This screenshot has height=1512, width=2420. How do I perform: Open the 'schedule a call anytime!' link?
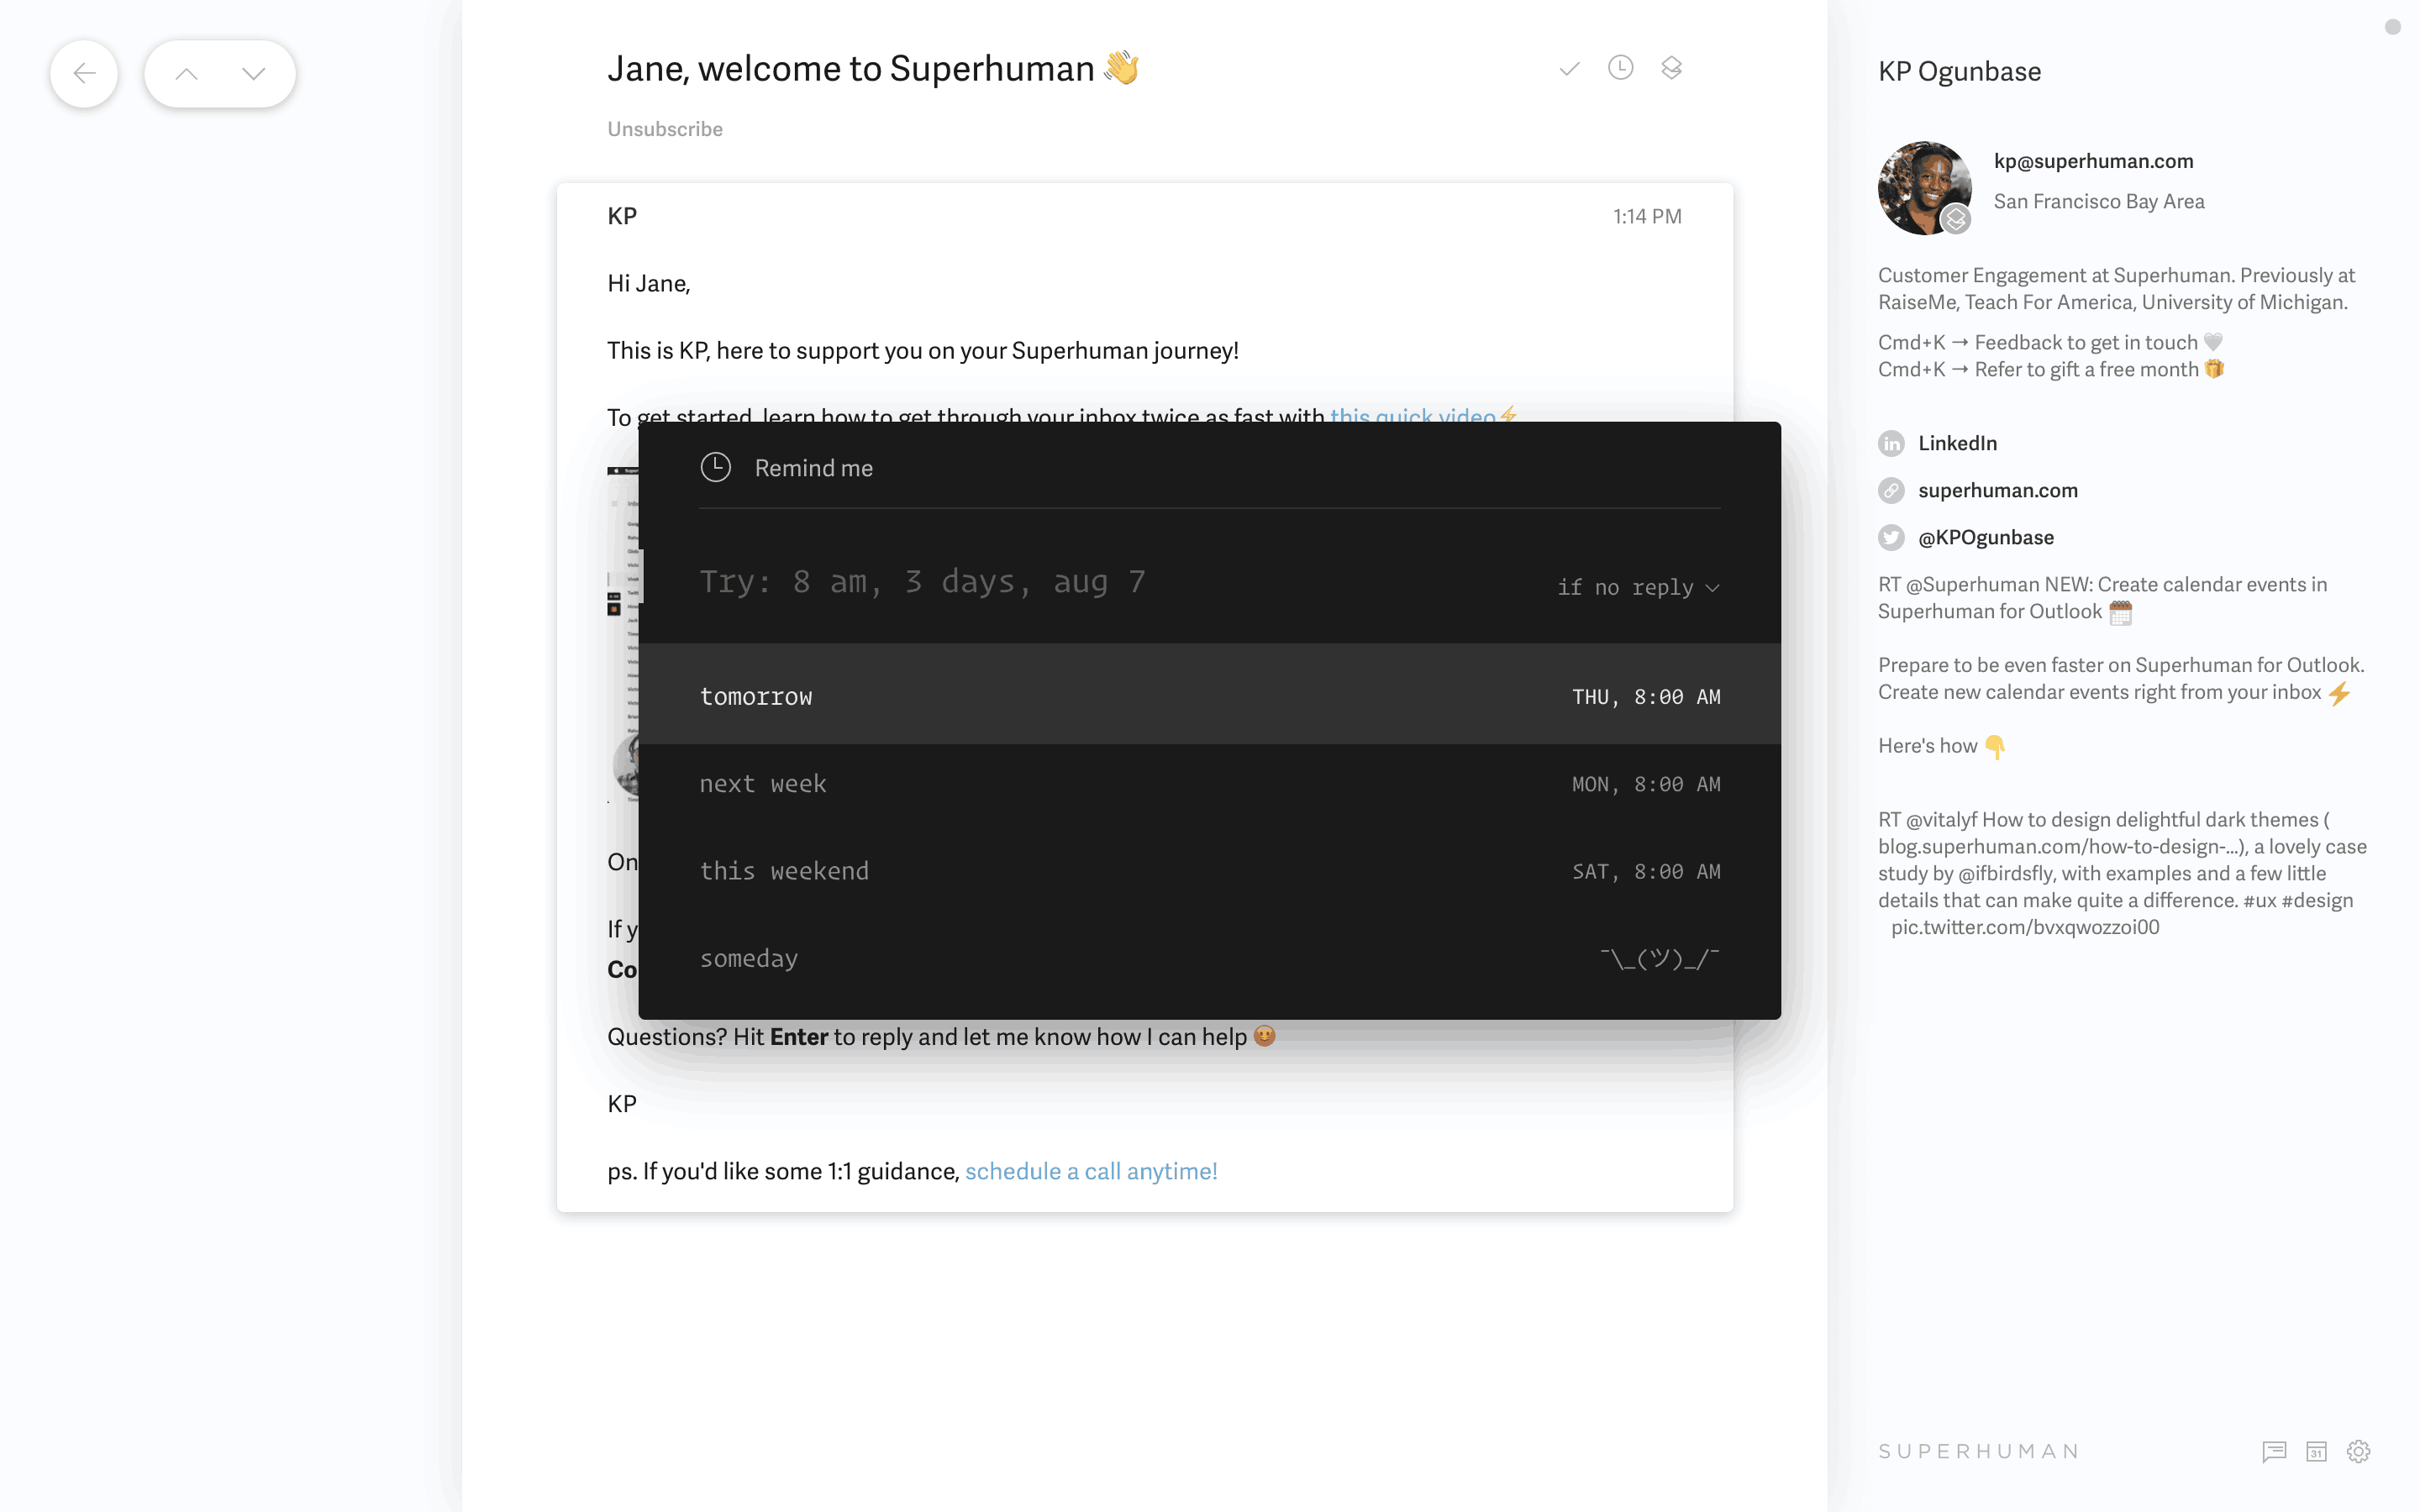[1090, 1171]
